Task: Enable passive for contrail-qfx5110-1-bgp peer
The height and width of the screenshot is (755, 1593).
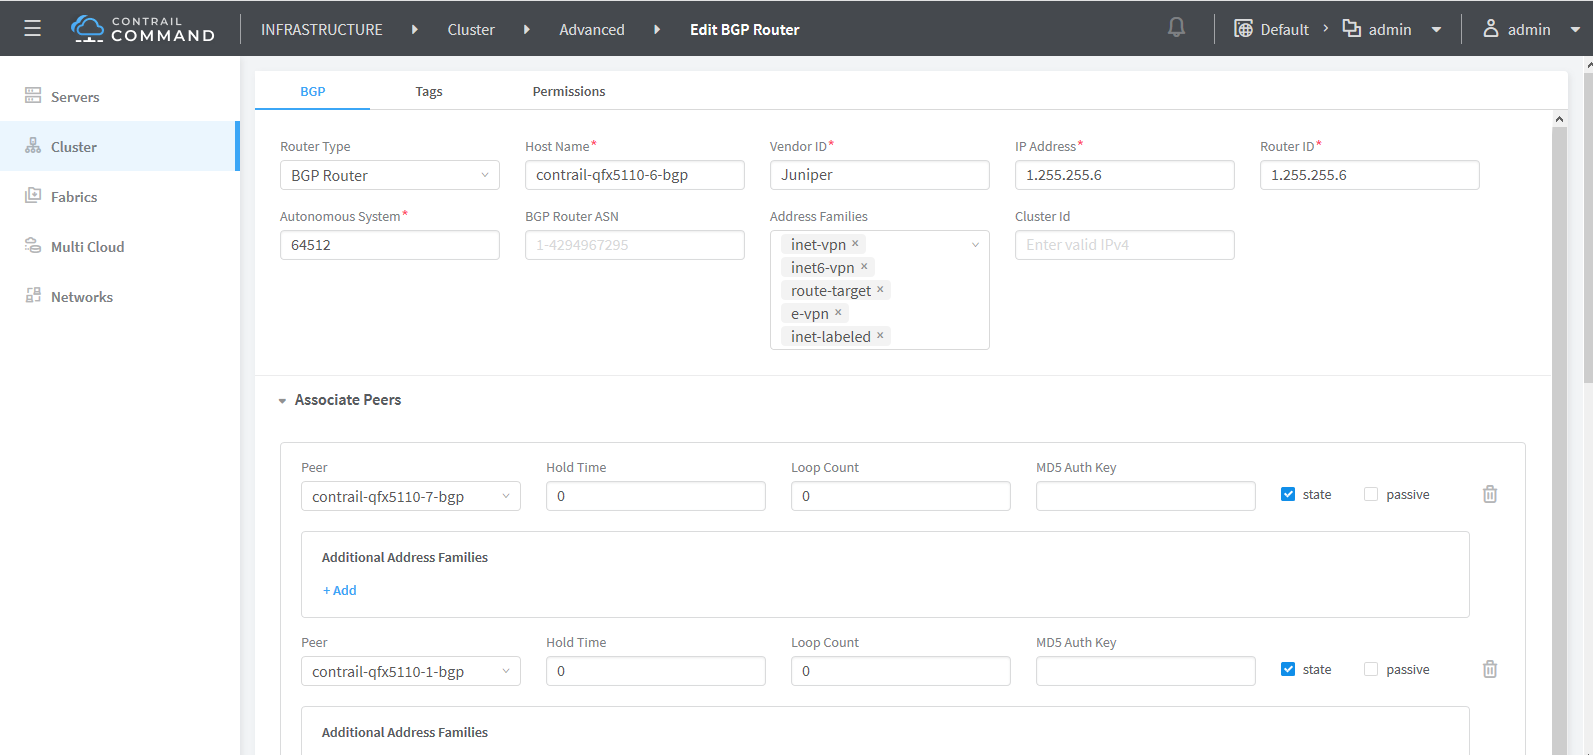Action: pos(1371,669)
